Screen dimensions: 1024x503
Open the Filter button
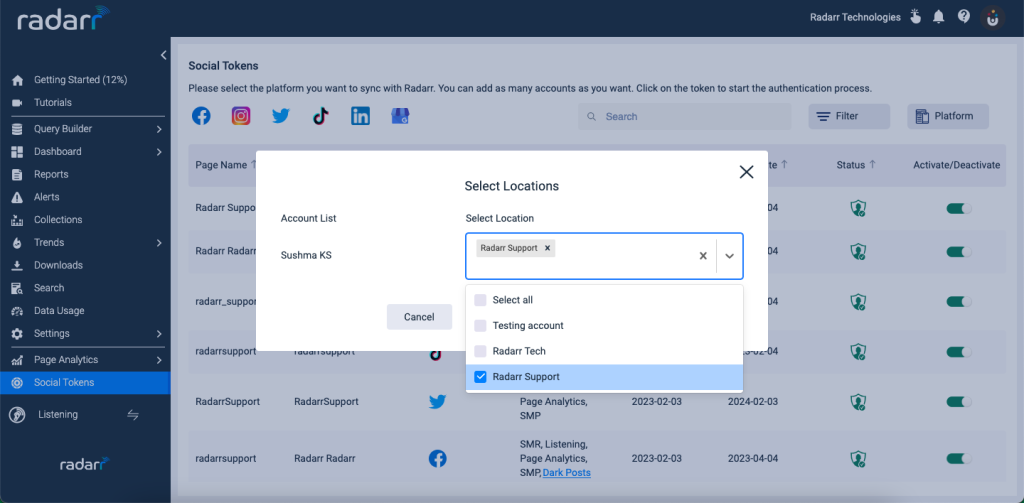coord(849,116)
